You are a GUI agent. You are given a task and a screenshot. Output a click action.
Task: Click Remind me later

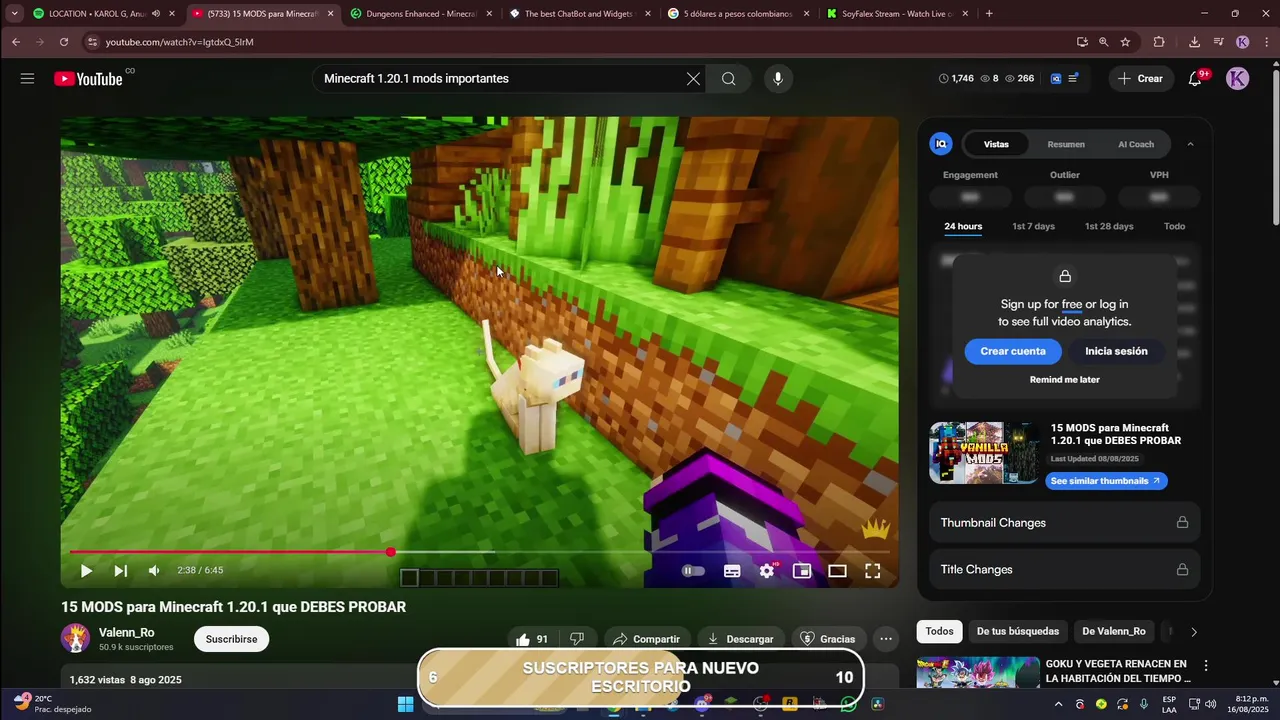[x=1064, y=380]
